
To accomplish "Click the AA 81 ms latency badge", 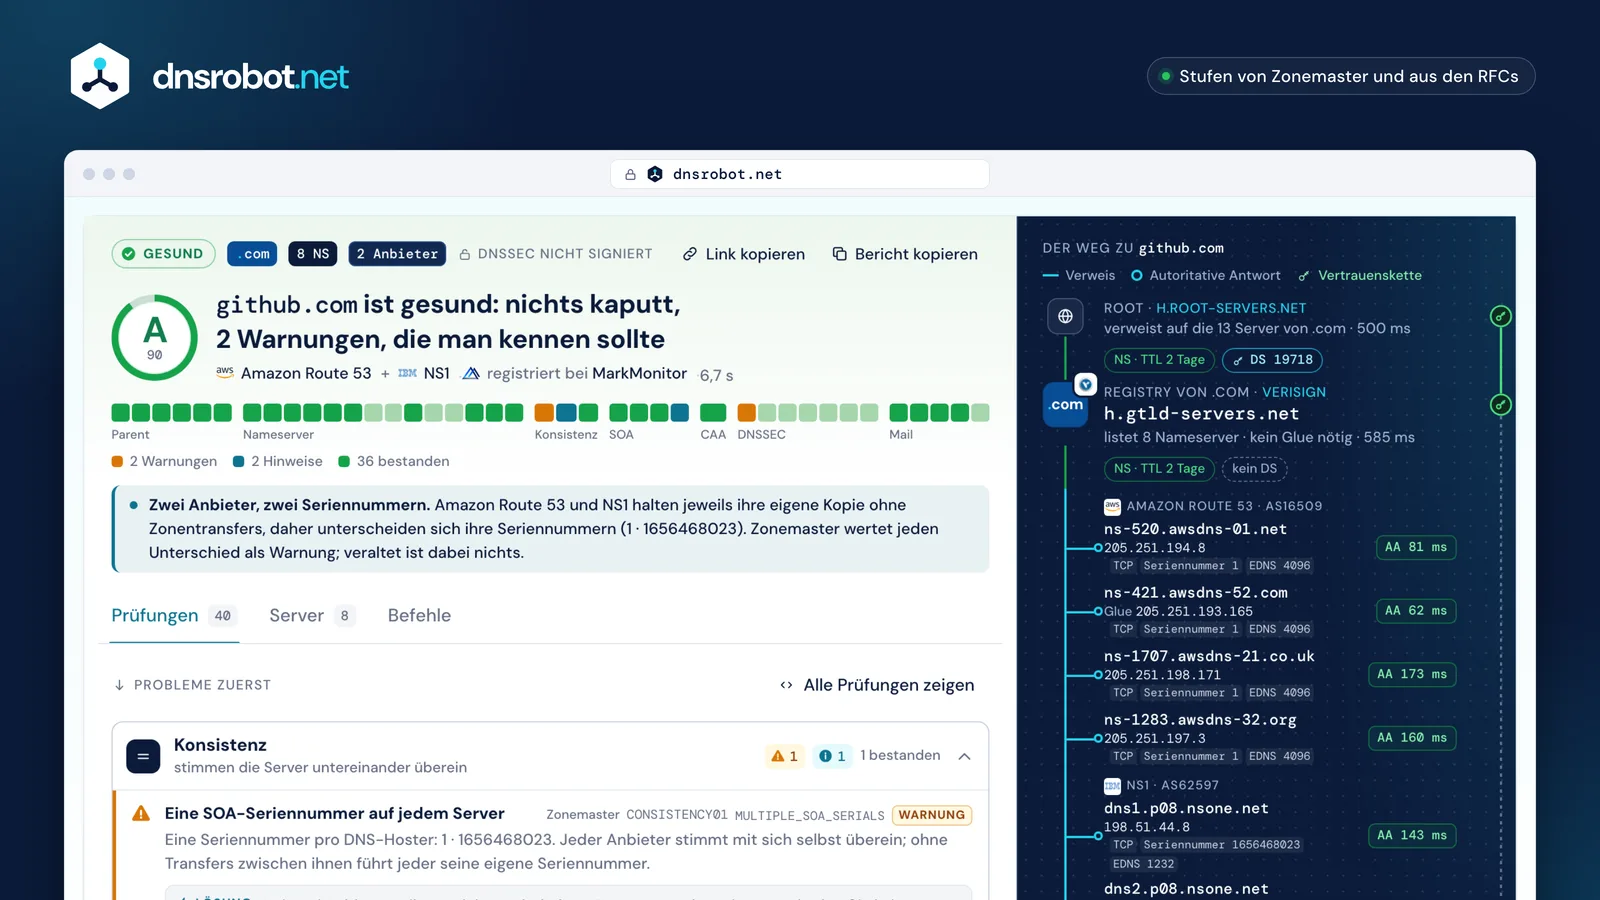I will pyautogui.click(x=1416, y=547).
